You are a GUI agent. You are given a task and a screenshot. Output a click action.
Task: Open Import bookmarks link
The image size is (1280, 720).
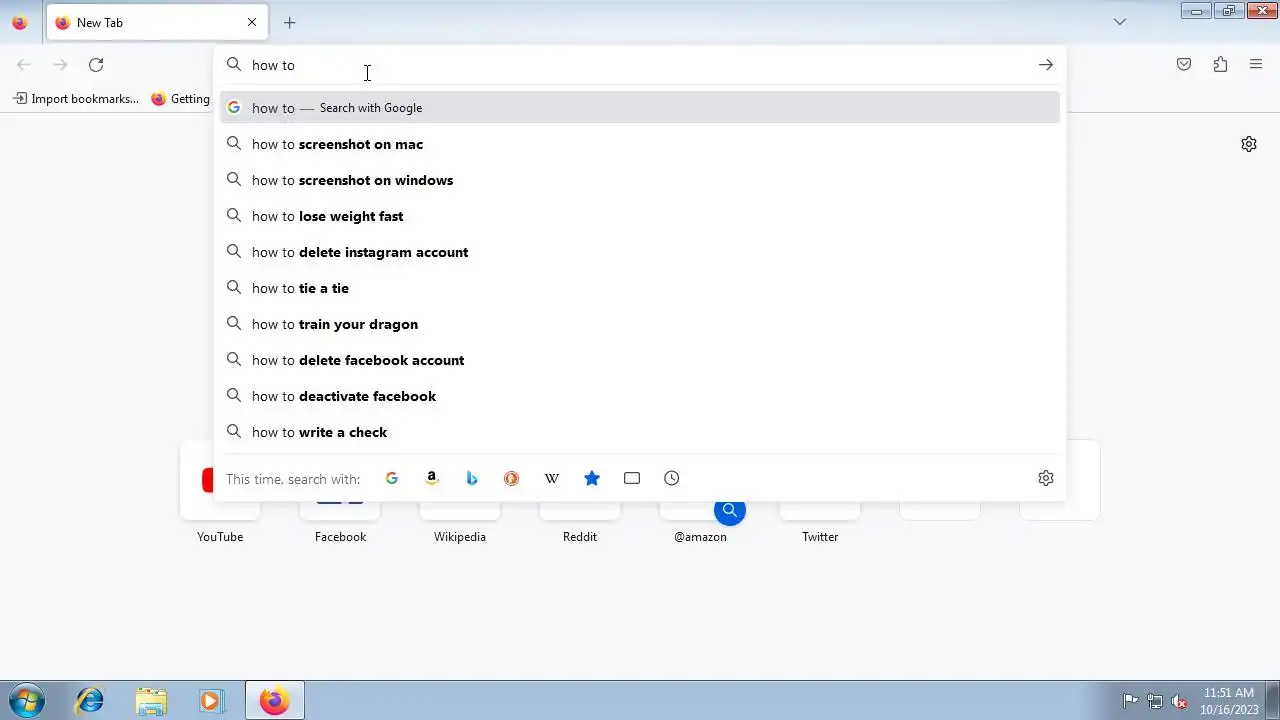click(x=76, y=99)
